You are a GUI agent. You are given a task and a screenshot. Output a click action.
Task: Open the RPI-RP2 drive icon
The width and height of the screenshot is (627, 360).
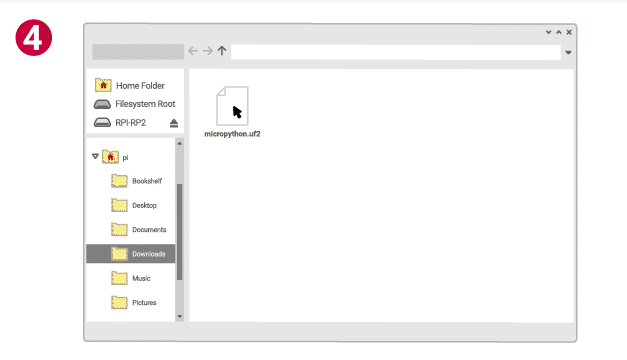[102, 122]
